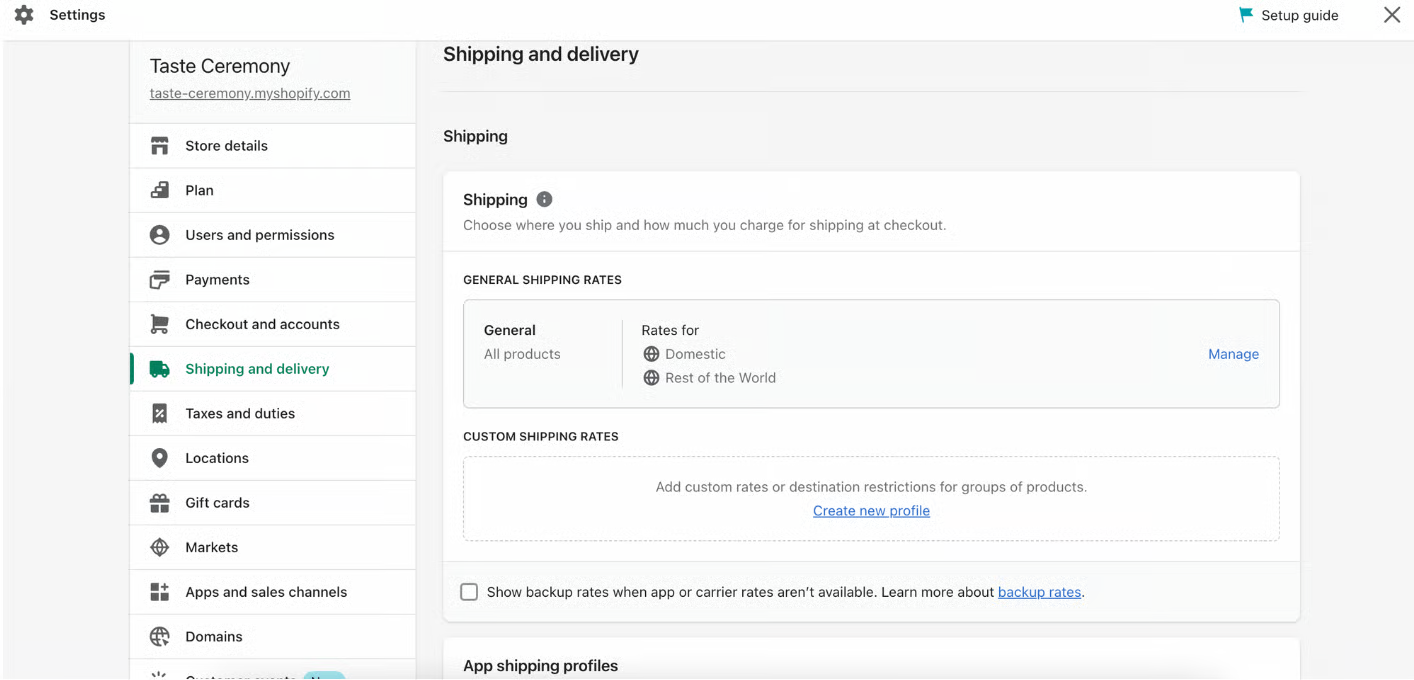This screenshot has height=680, width=1414.
Task: Open the Markets settings section
Action: pos(211,547)
